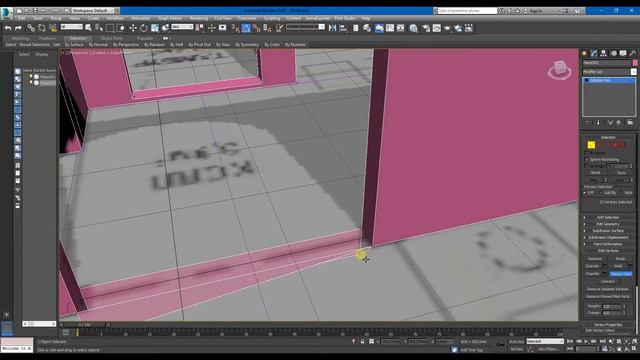Choose the Select Object tool
640x360 pixels.
(88, 28)
